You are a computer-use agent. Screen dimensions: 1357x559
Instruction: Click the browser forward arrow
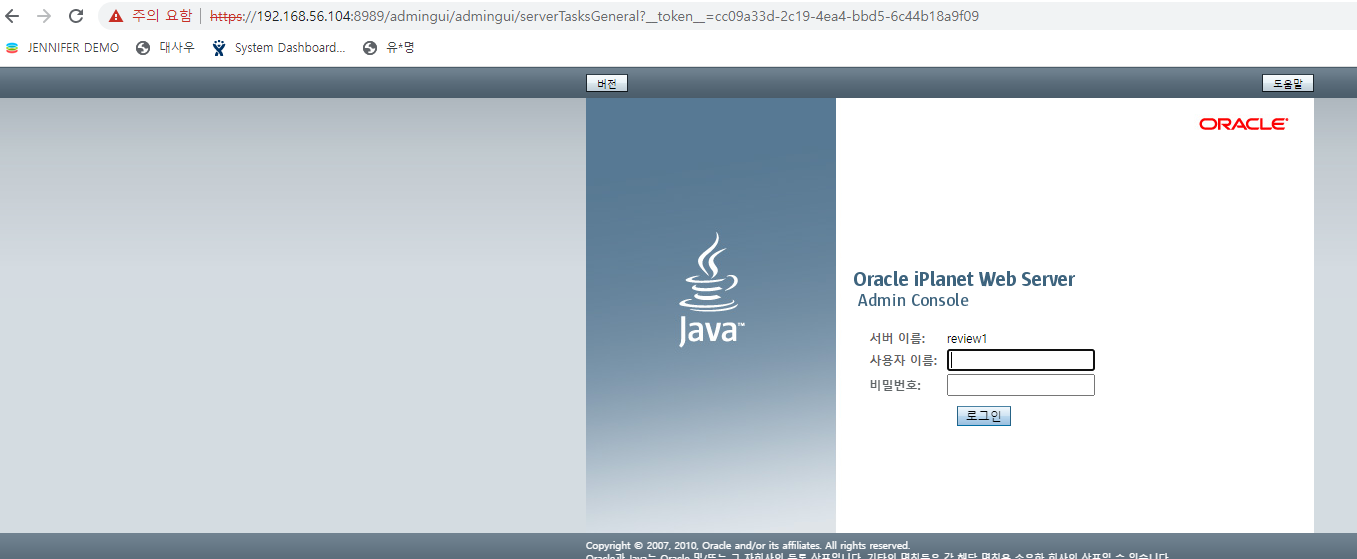(x=44, y=16)
